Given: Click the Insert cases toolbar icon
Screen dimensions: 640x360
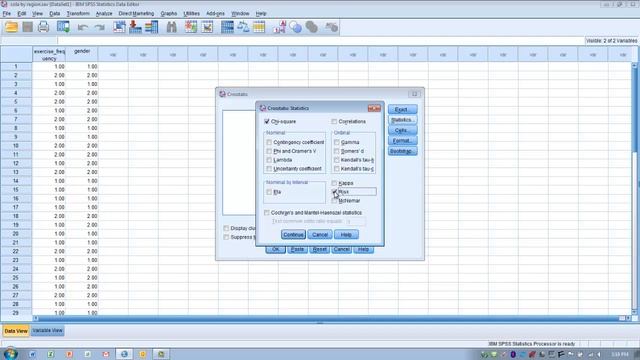Looking at the screenshot, I should point(191,27).
